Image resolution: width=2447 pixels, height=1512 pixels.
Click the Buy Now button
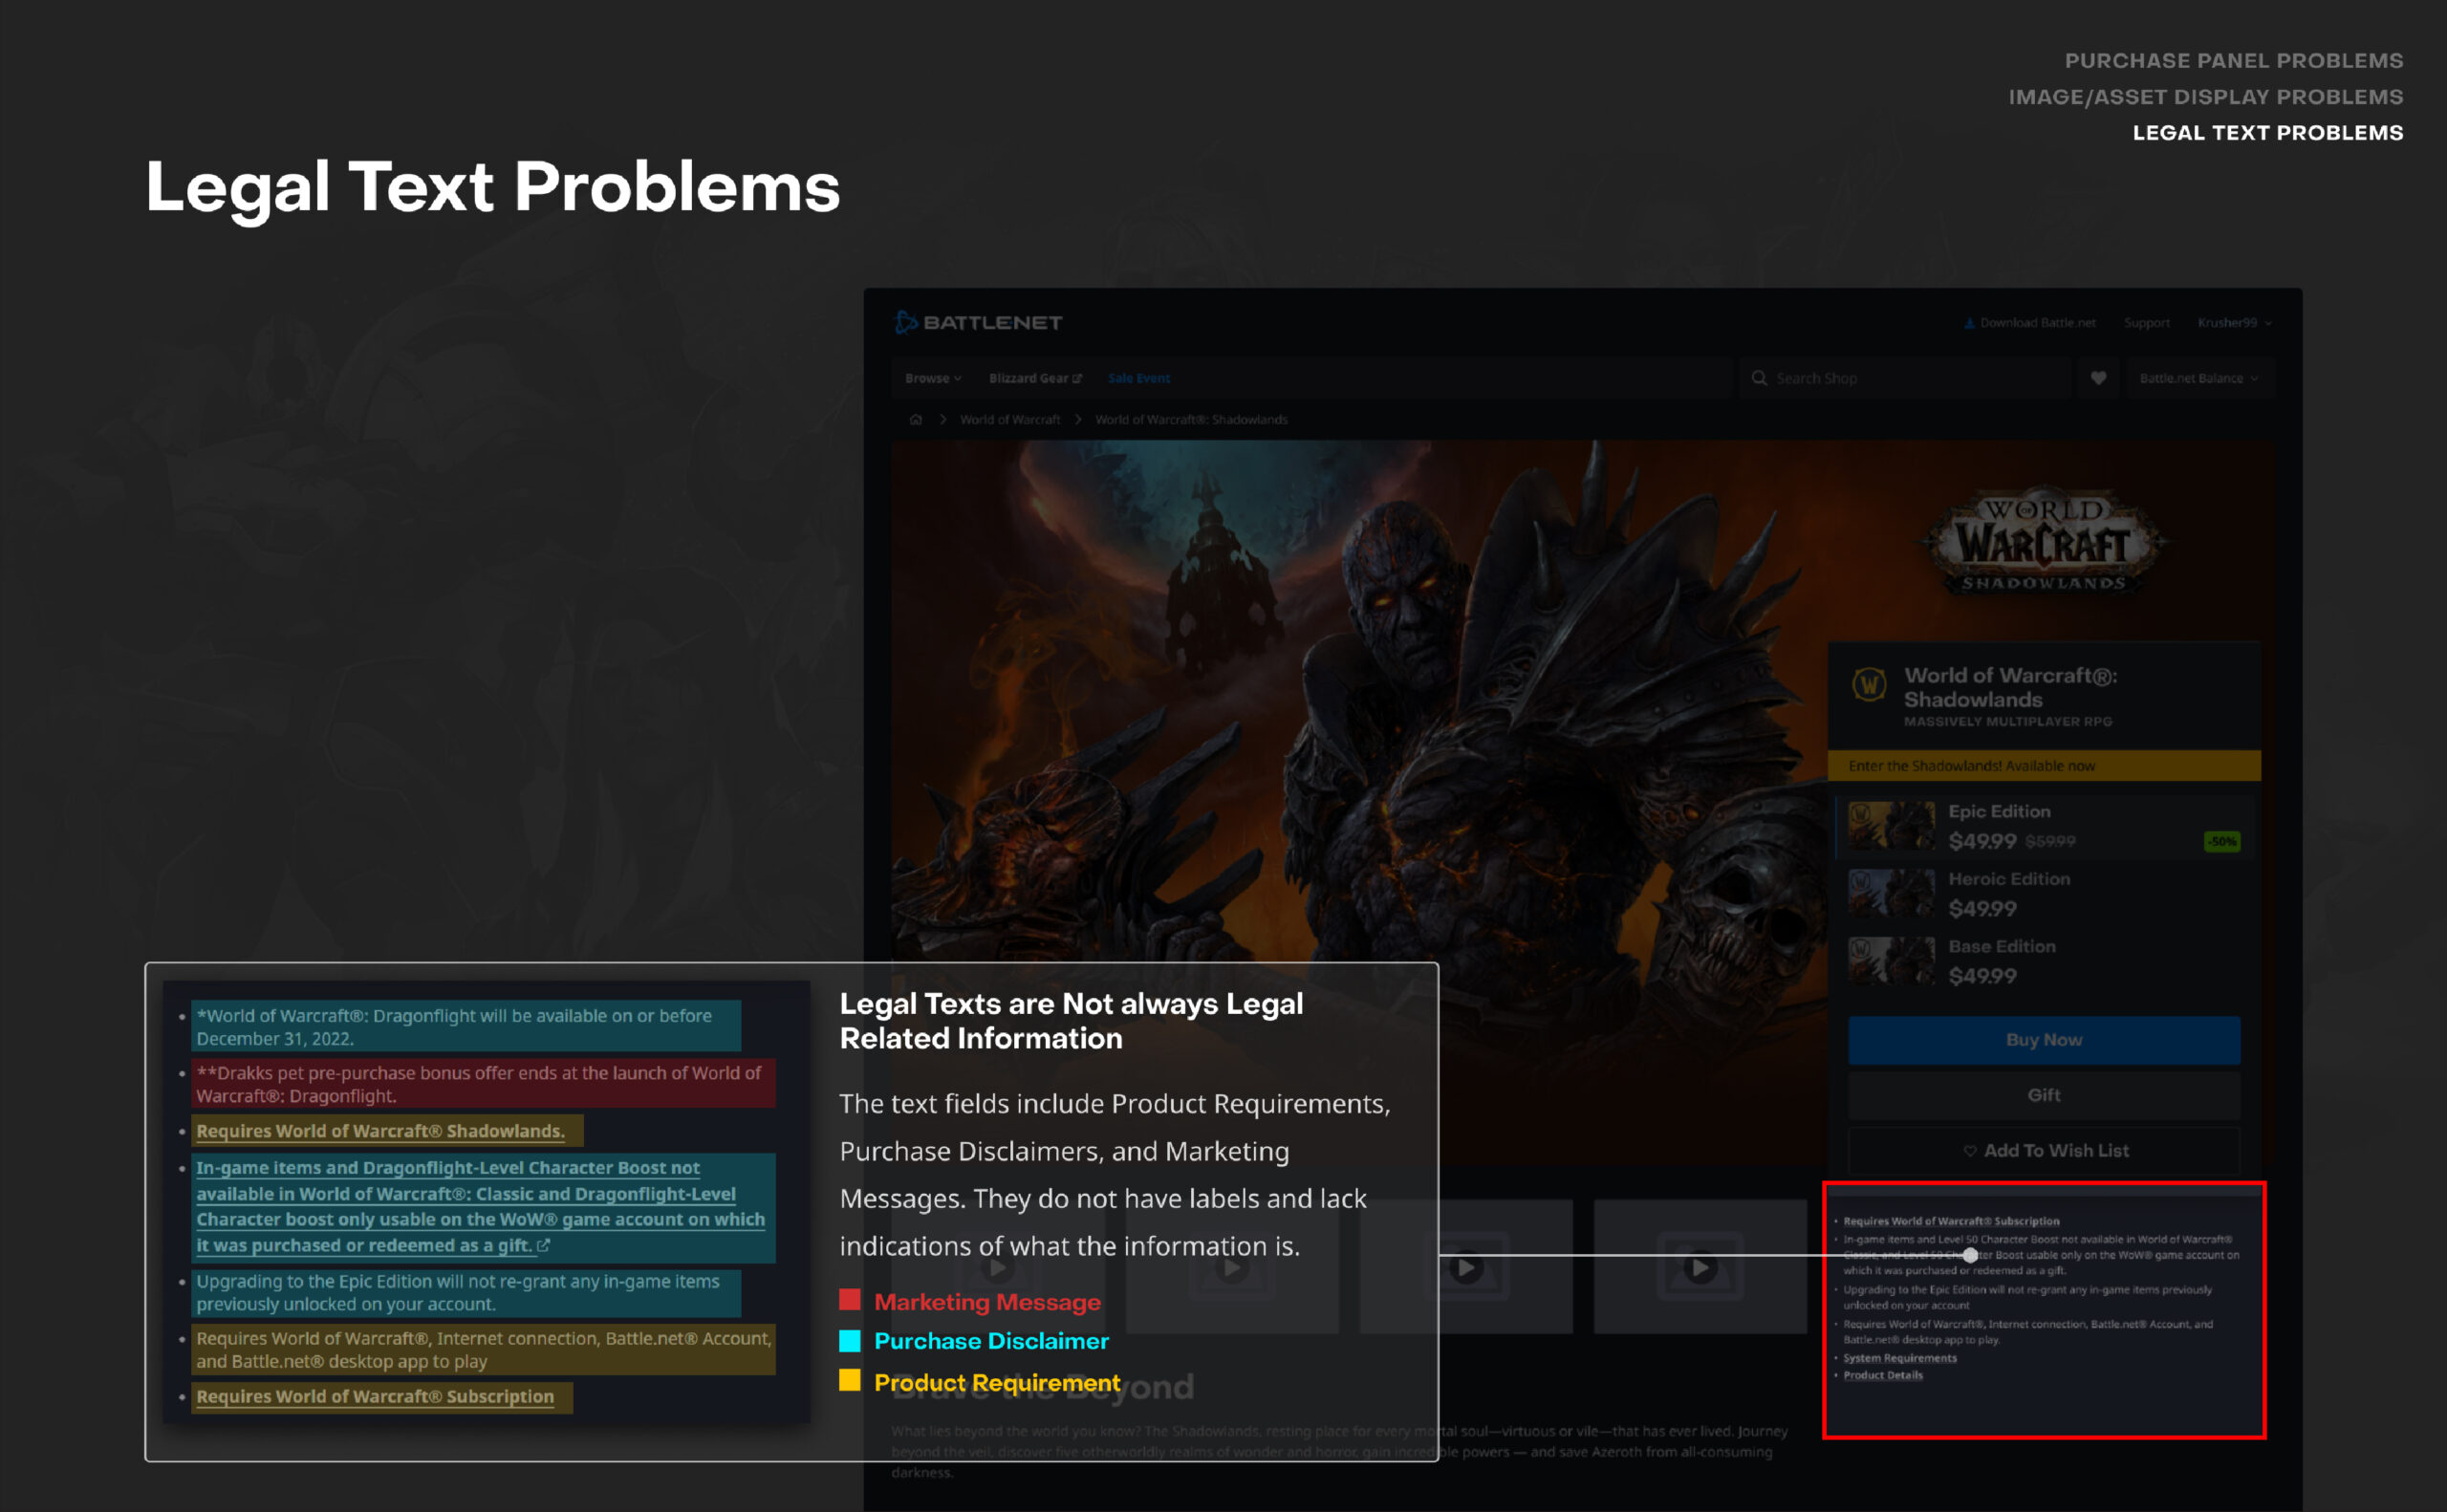coord(2044,1040)
